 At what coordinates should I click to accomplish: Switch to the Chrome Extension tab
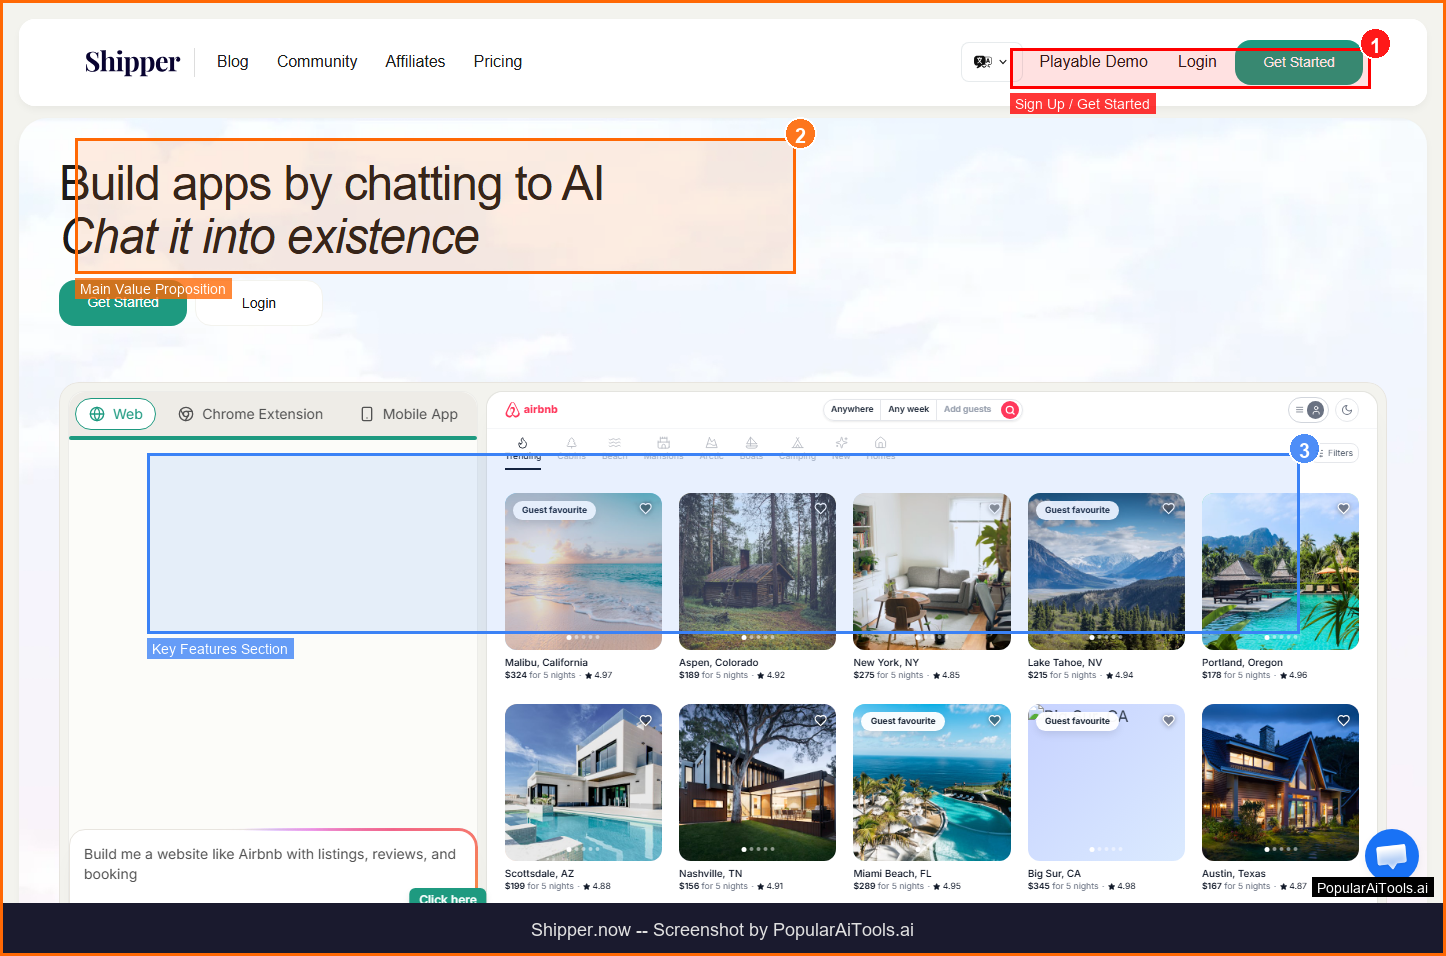(x=251, y=414)
